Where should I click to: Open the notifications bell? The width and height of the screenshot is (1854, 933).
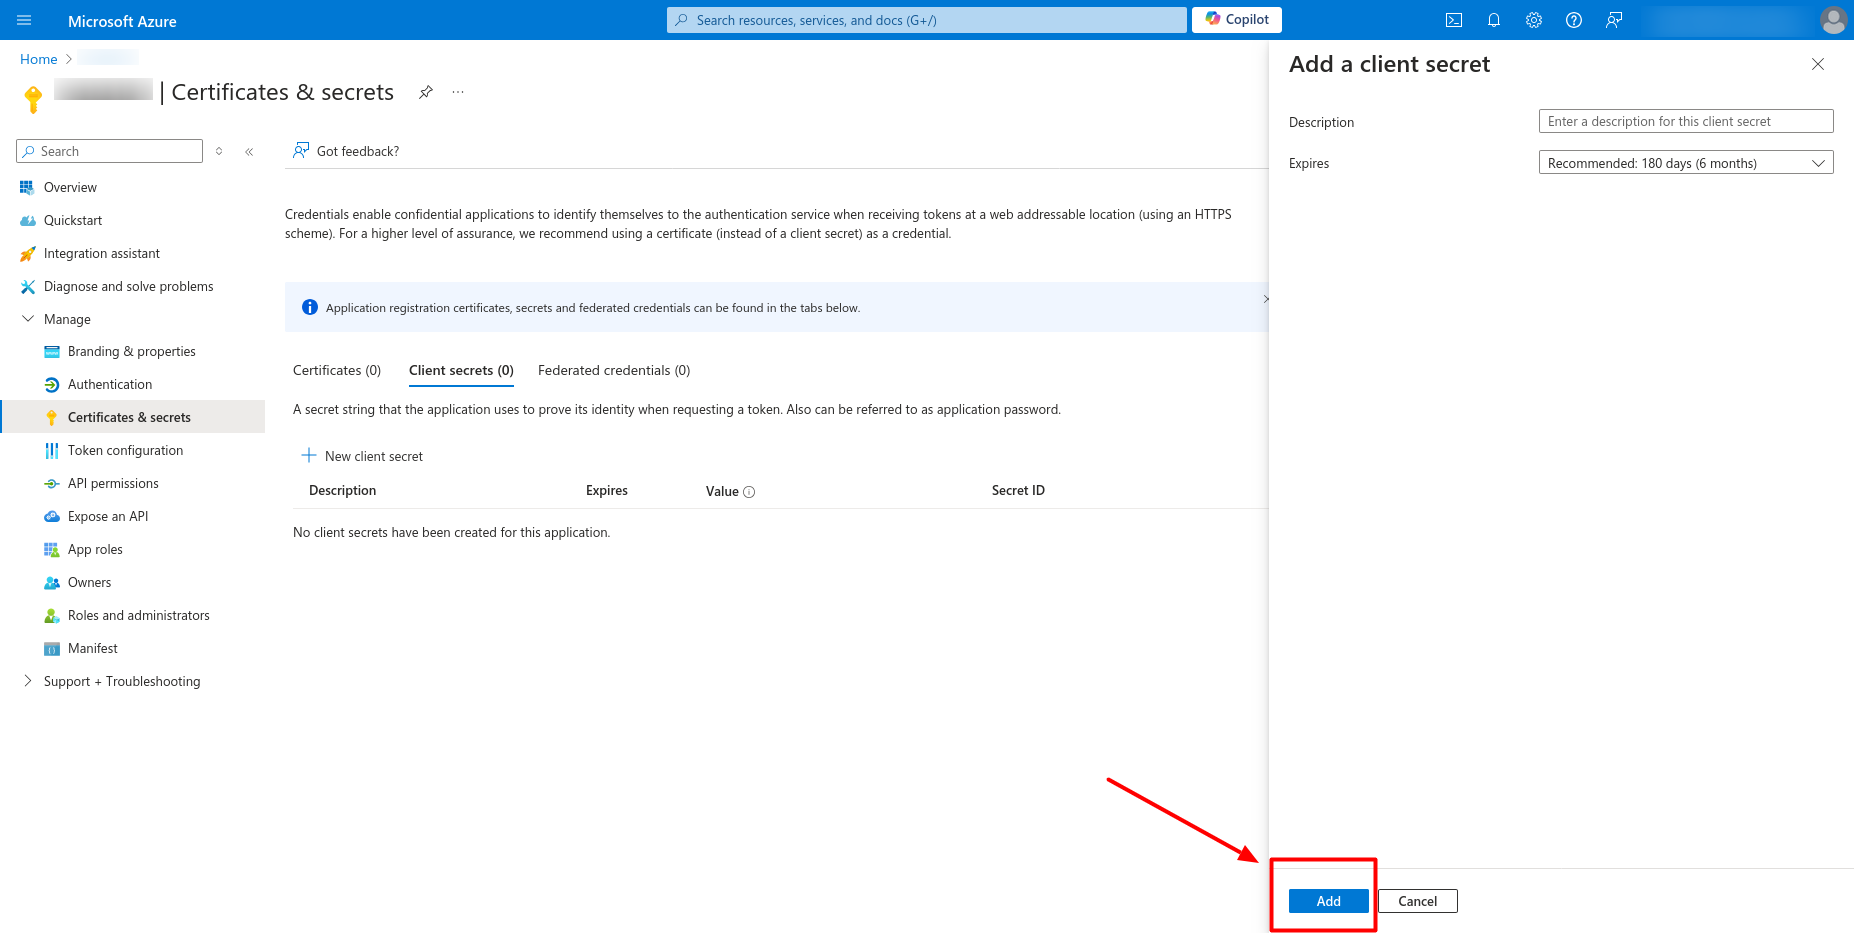click(1494, 20)
